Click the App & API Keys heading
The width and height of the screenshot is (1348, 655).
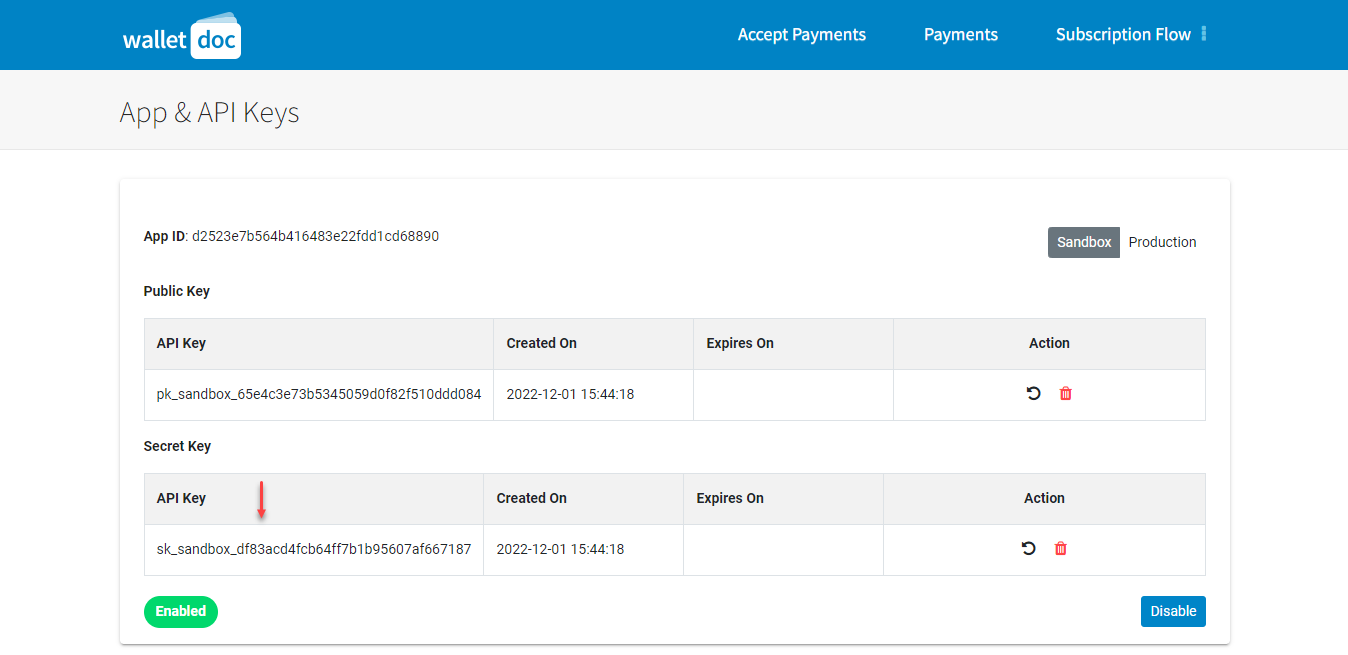click(210, 112)
